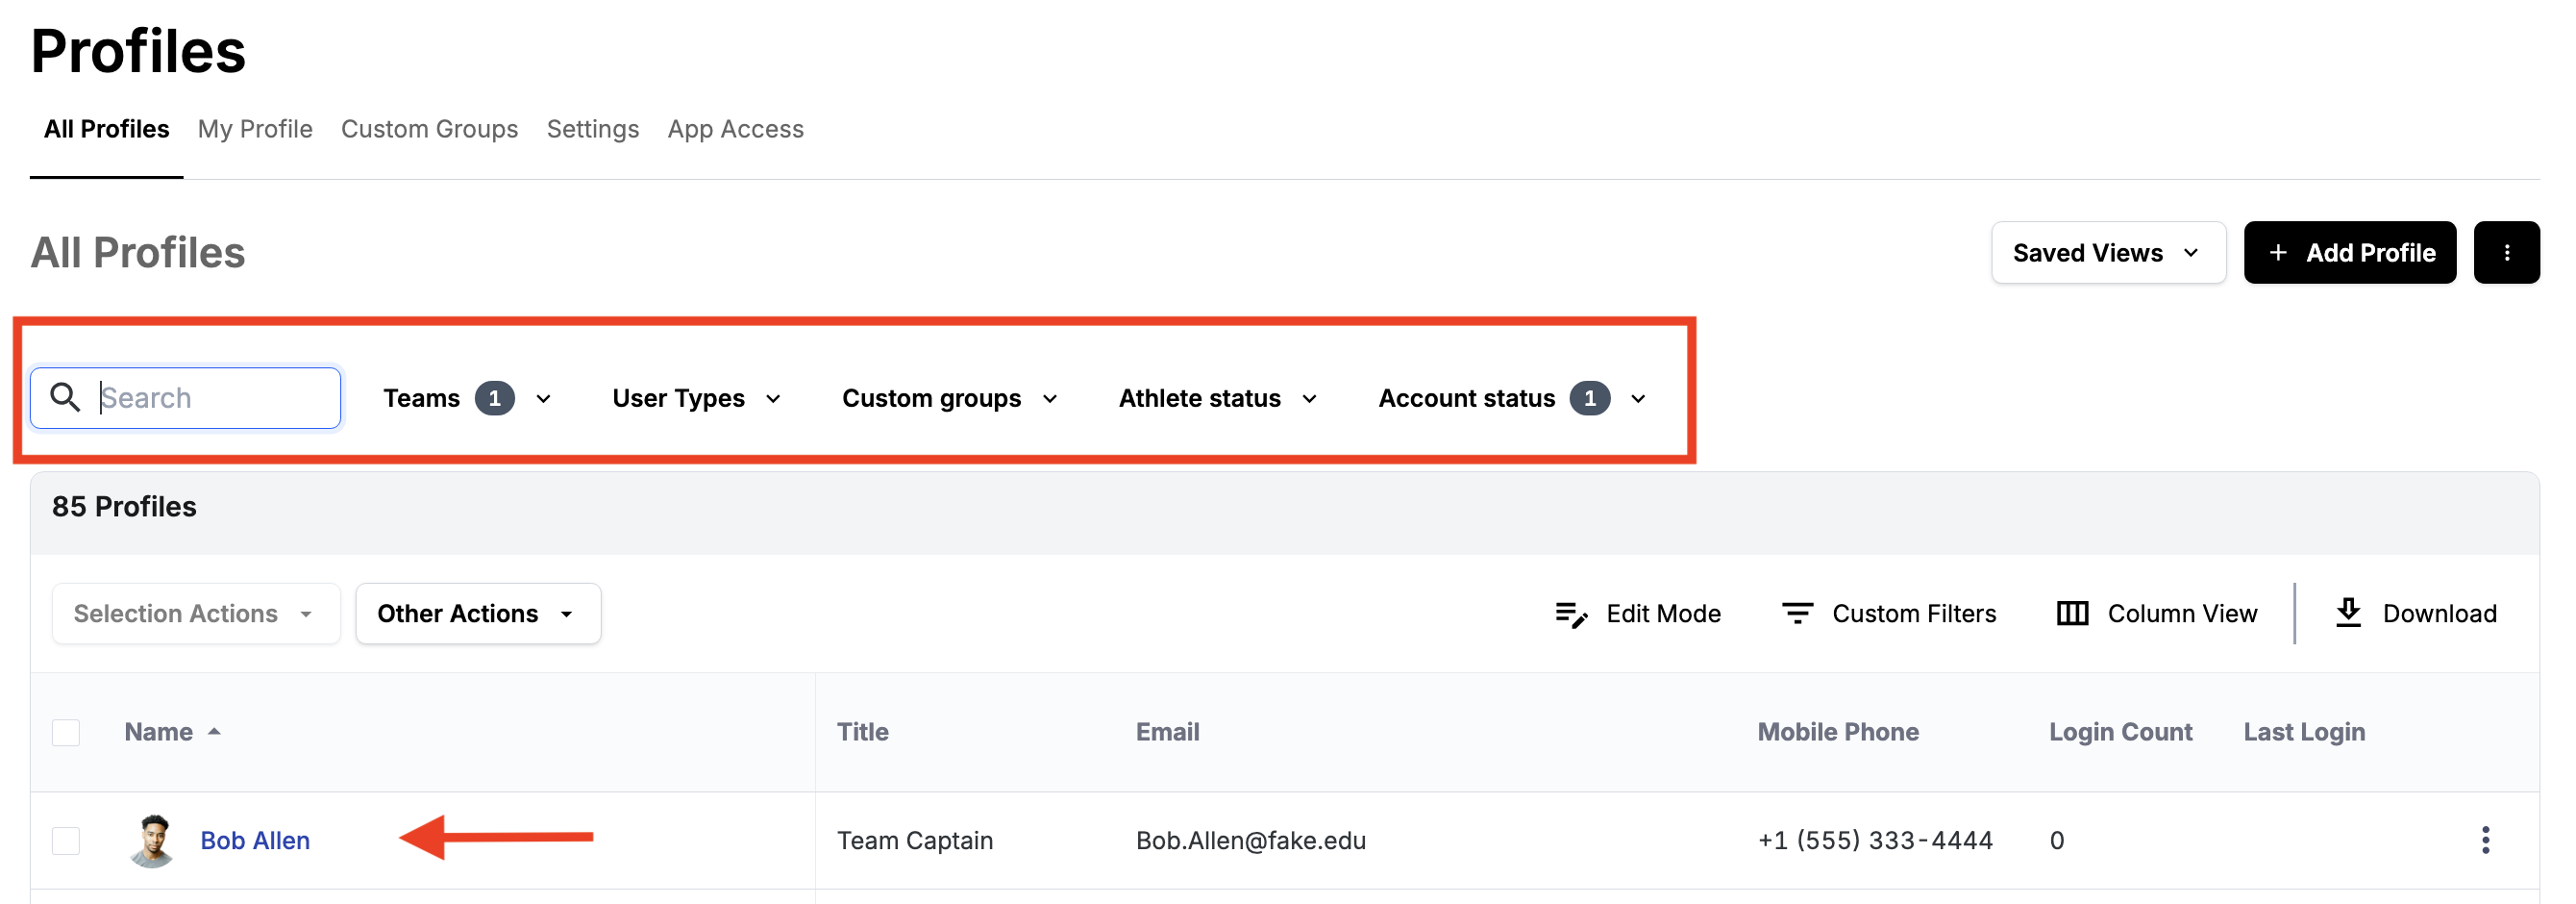Open Bob Allen's profile link
Screen dimensions: 2576x904
pyautogui.click(x=255, y=840)
